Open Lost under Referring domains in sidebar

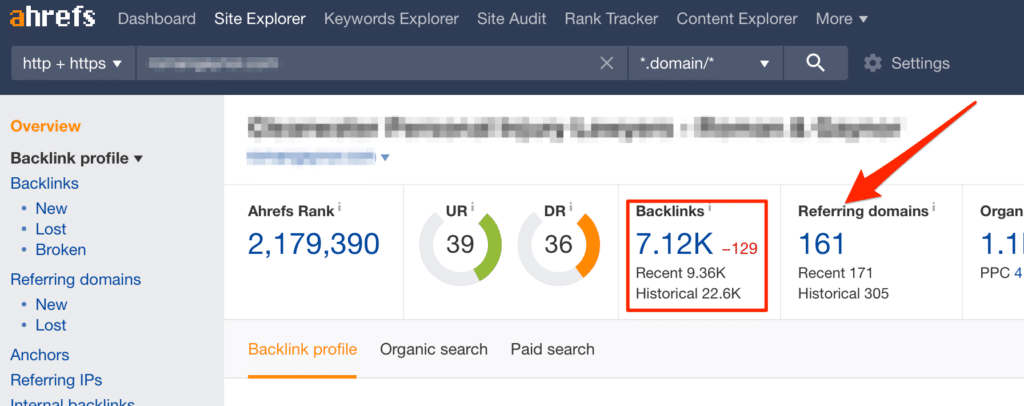(x=51, y=325)
